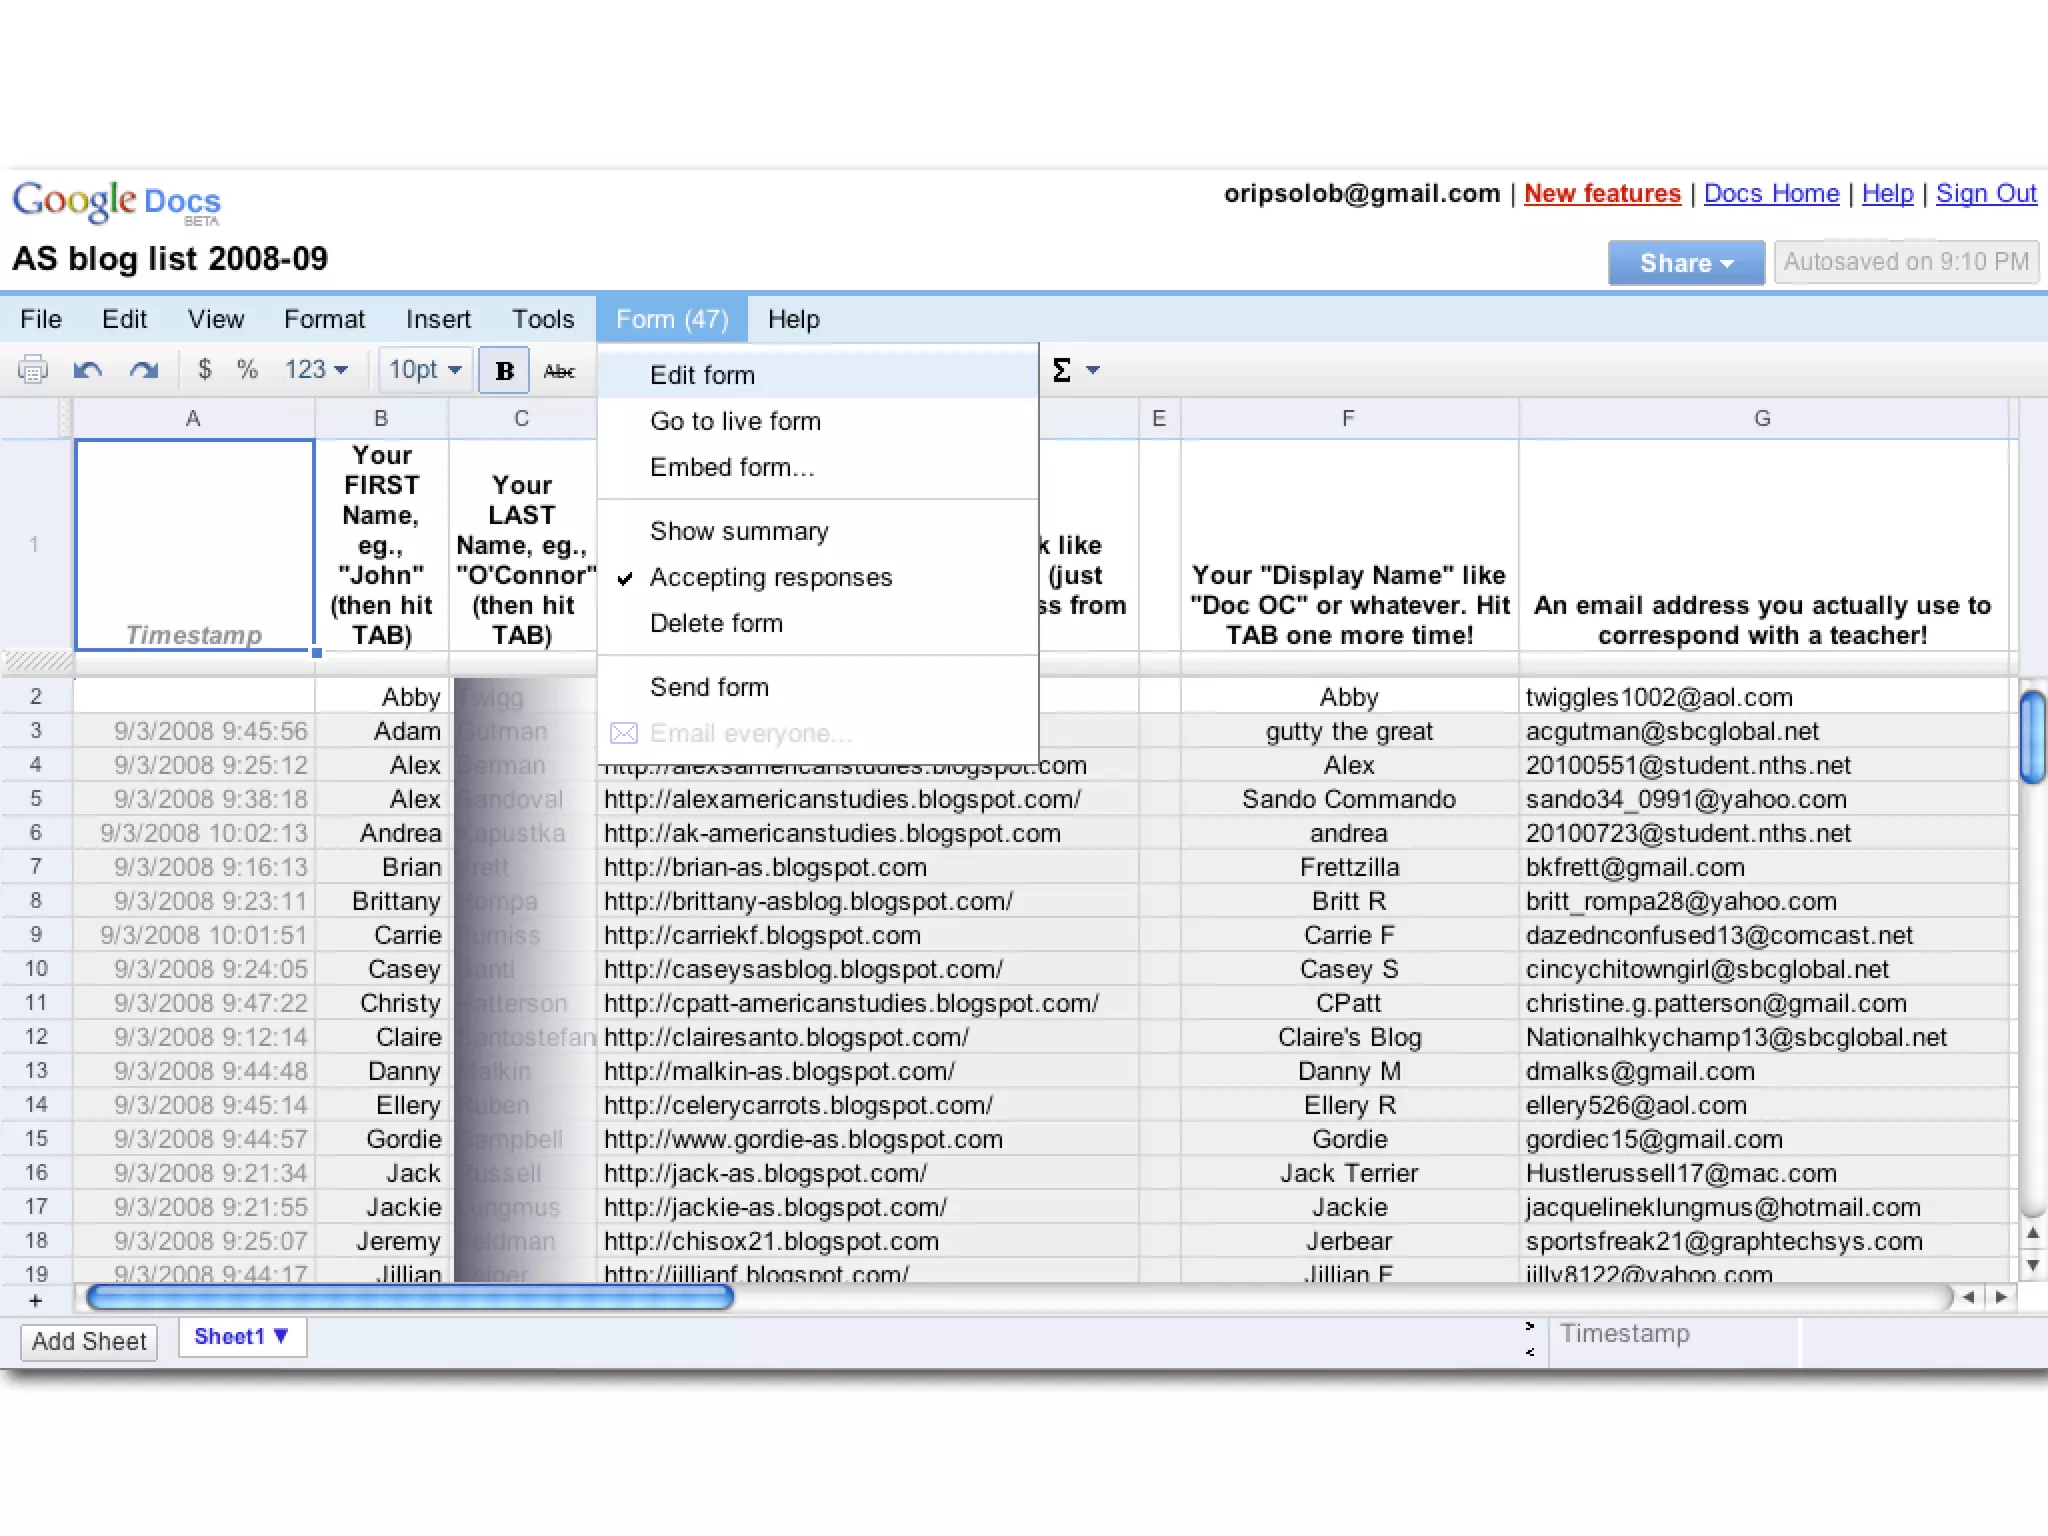Open the 10pt font size dropdown
Image resolution: width=2048 pixels, height=1536 pixels.
coord(425,370)
